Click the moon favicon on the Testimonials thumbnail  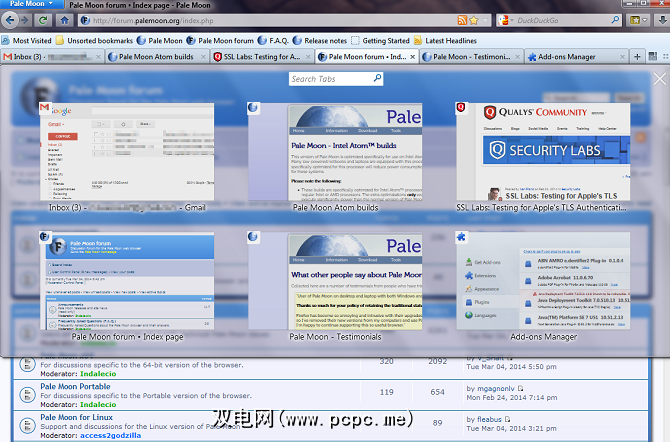click(253, 237)
